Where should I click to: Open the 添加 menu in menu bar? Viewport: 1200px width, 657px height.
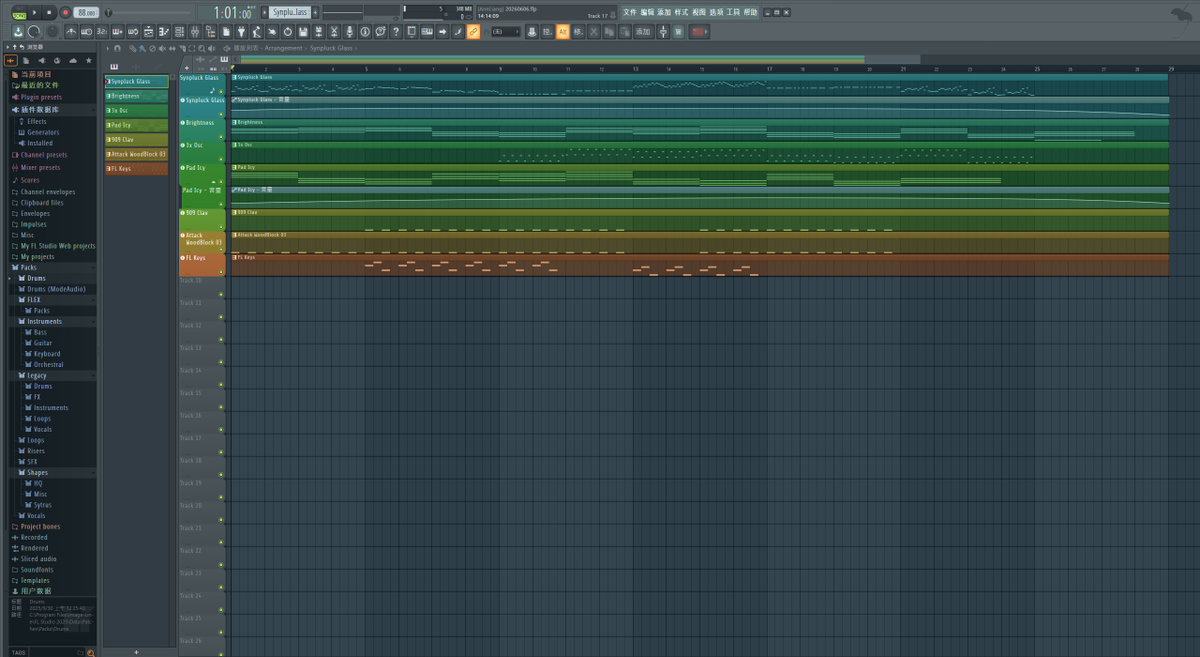(664, 13)
